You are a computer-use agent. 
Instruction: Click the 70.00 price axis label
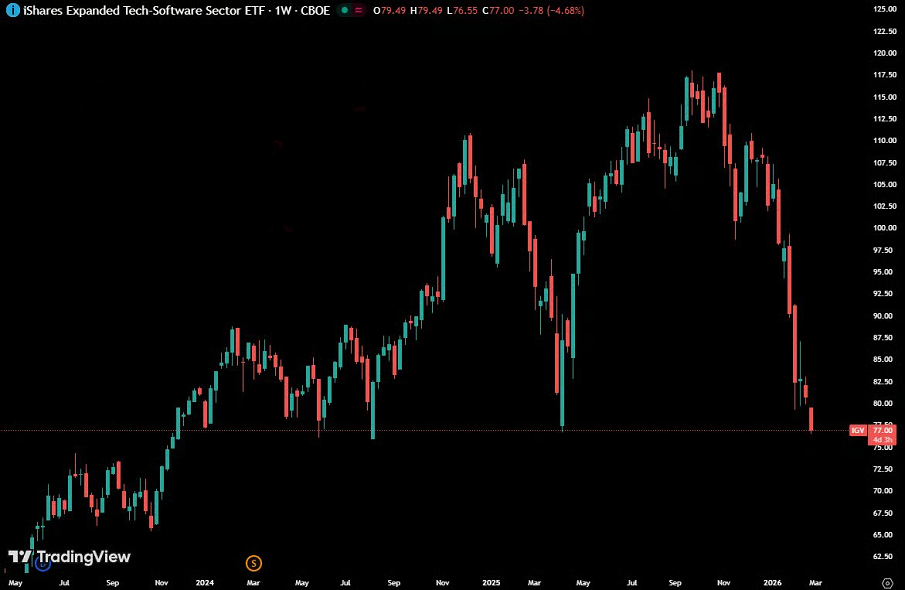pyautogui.click(x=885, y=491)
